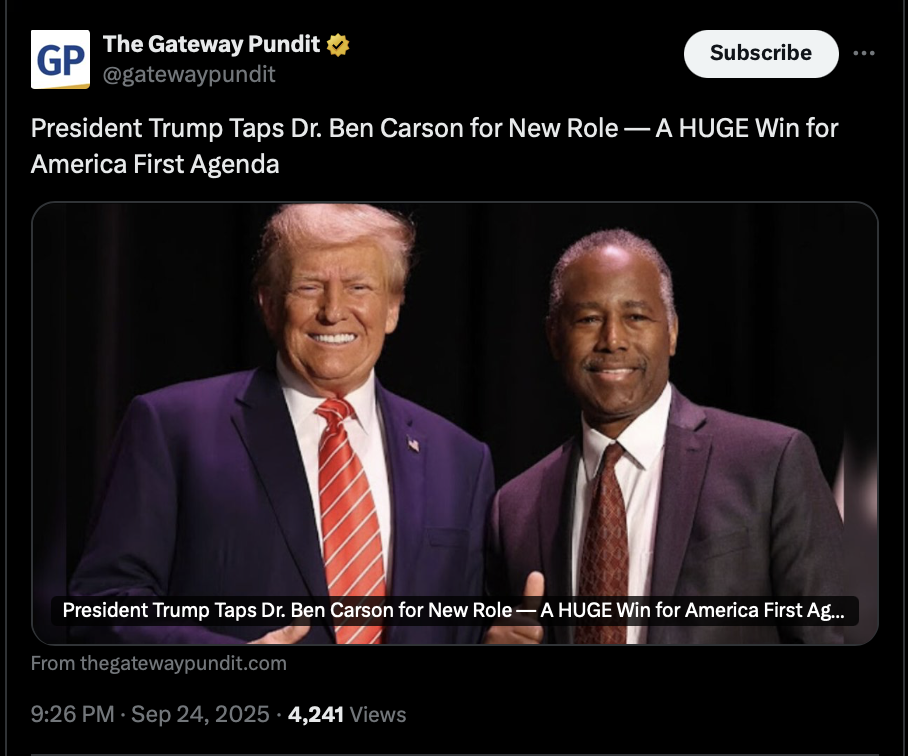Image resolution: width=908 pixels, height=756 pixels.
Task: Click the flag lapel pin in photo
Action: (x=413, y=444)
